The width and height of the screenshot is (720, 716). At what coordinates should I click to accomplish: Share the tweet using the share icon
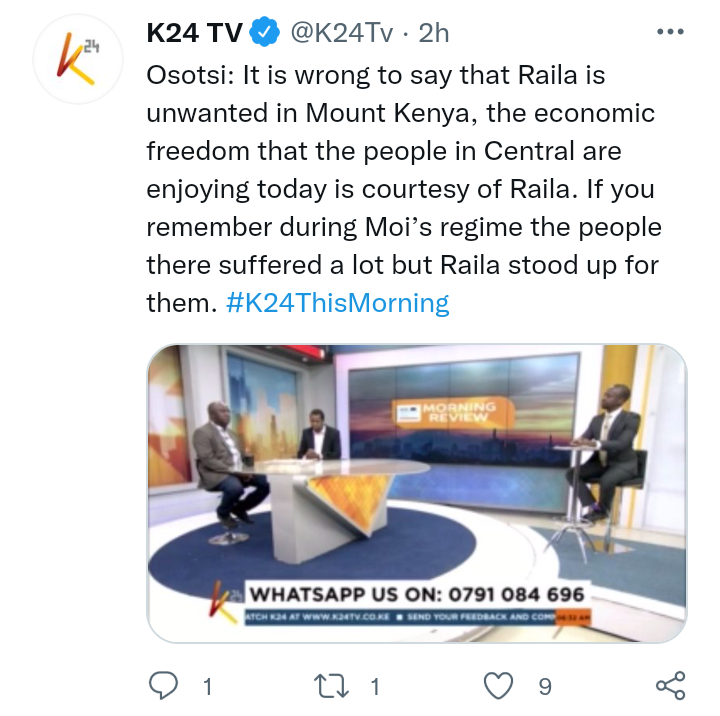670,686
